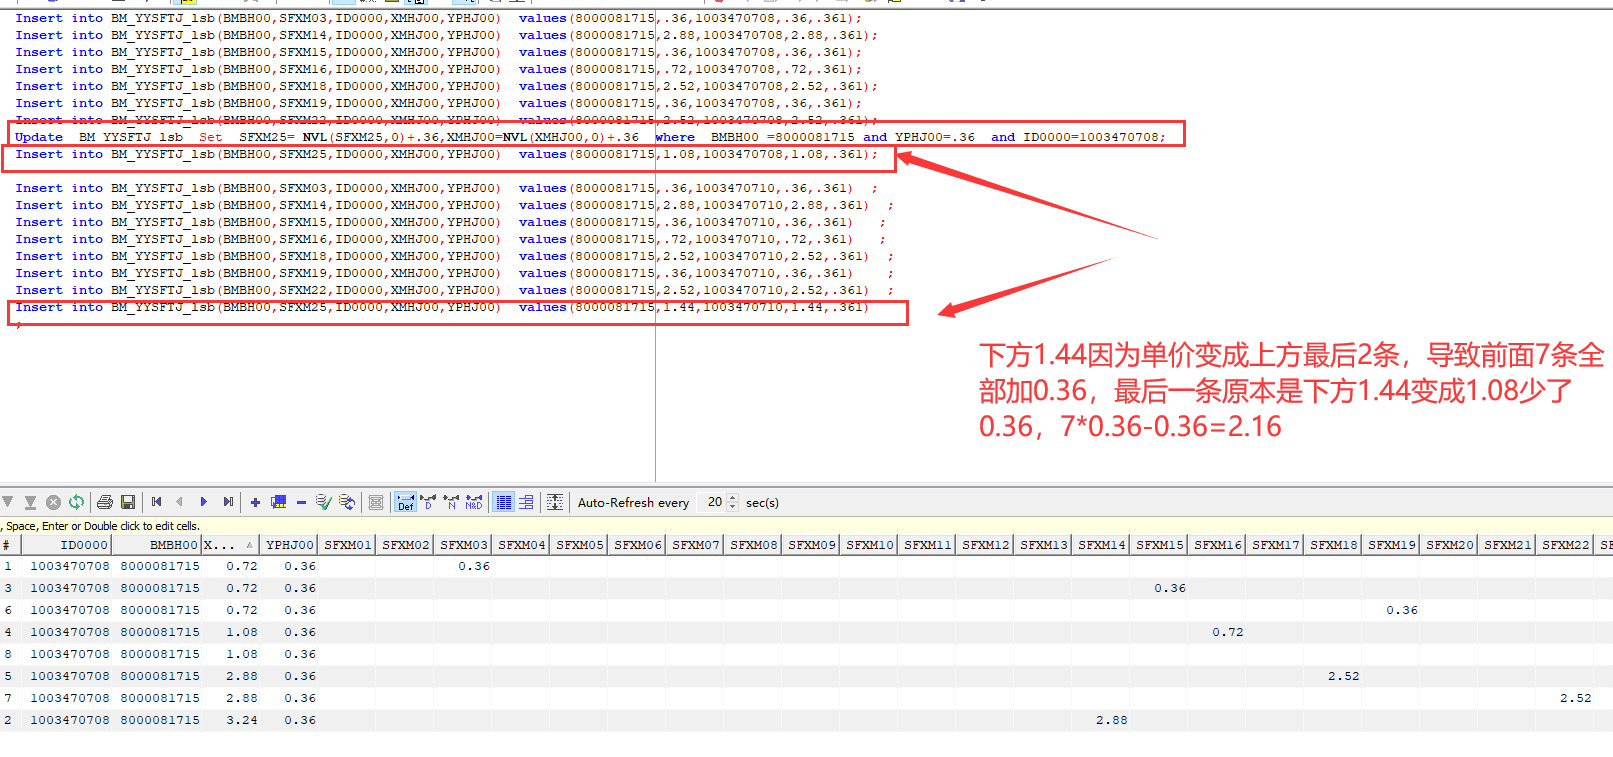Click ID0000 cell in row numbered 1
Viewport: 1613px width, 757px height.
(69, 566)
